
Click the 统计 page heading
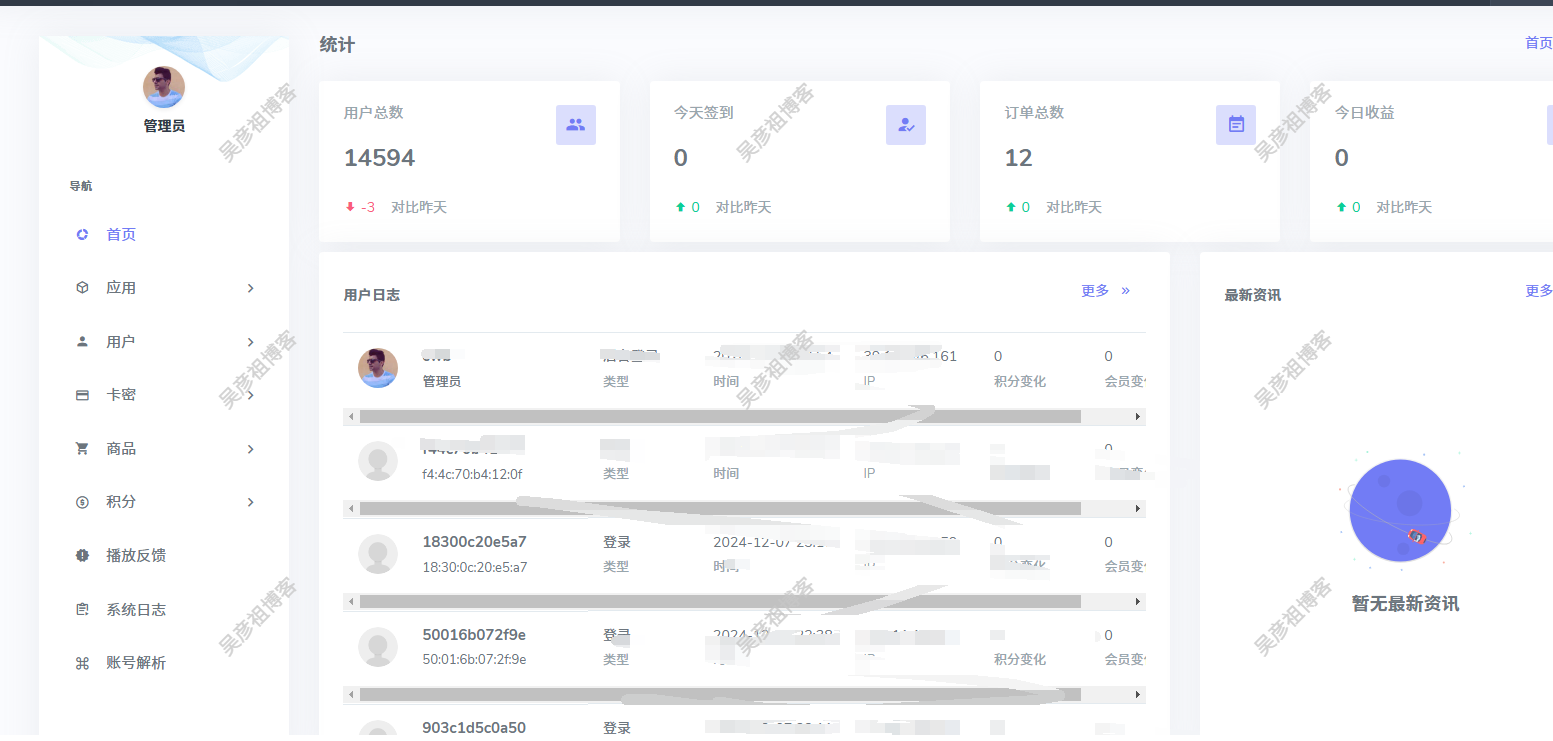coord(337,45)
